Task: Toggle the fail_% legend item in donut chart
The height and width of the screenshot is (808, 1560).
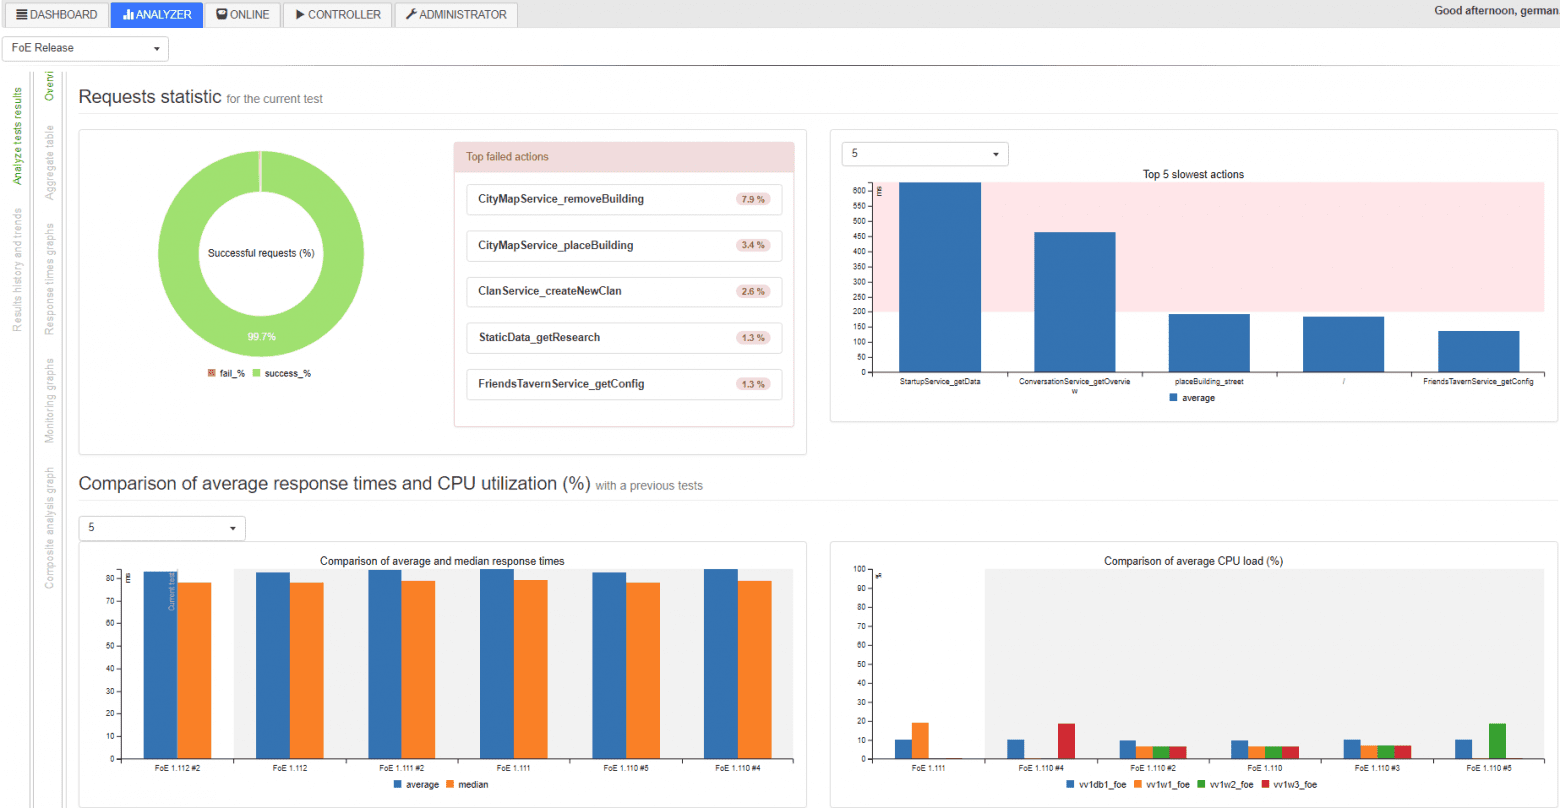Action: [x=226, y=373]
